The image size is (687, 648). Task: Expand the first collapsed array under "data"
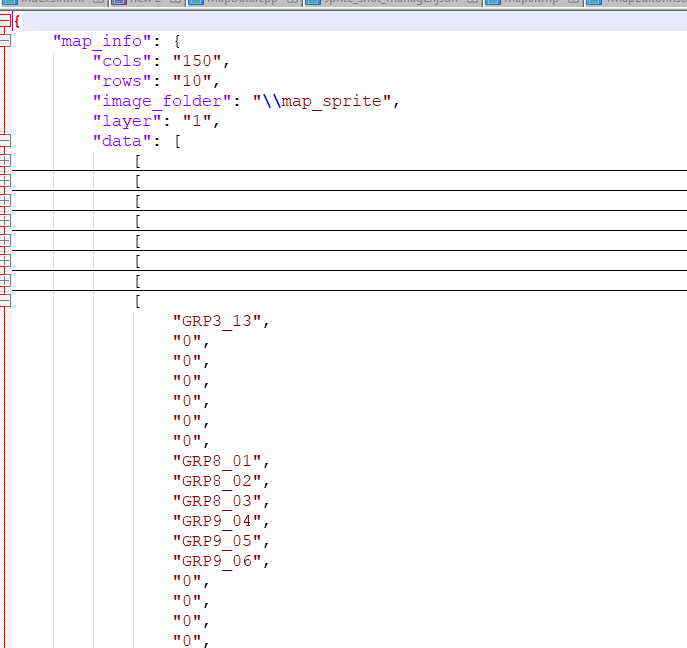tap(5, 161)
